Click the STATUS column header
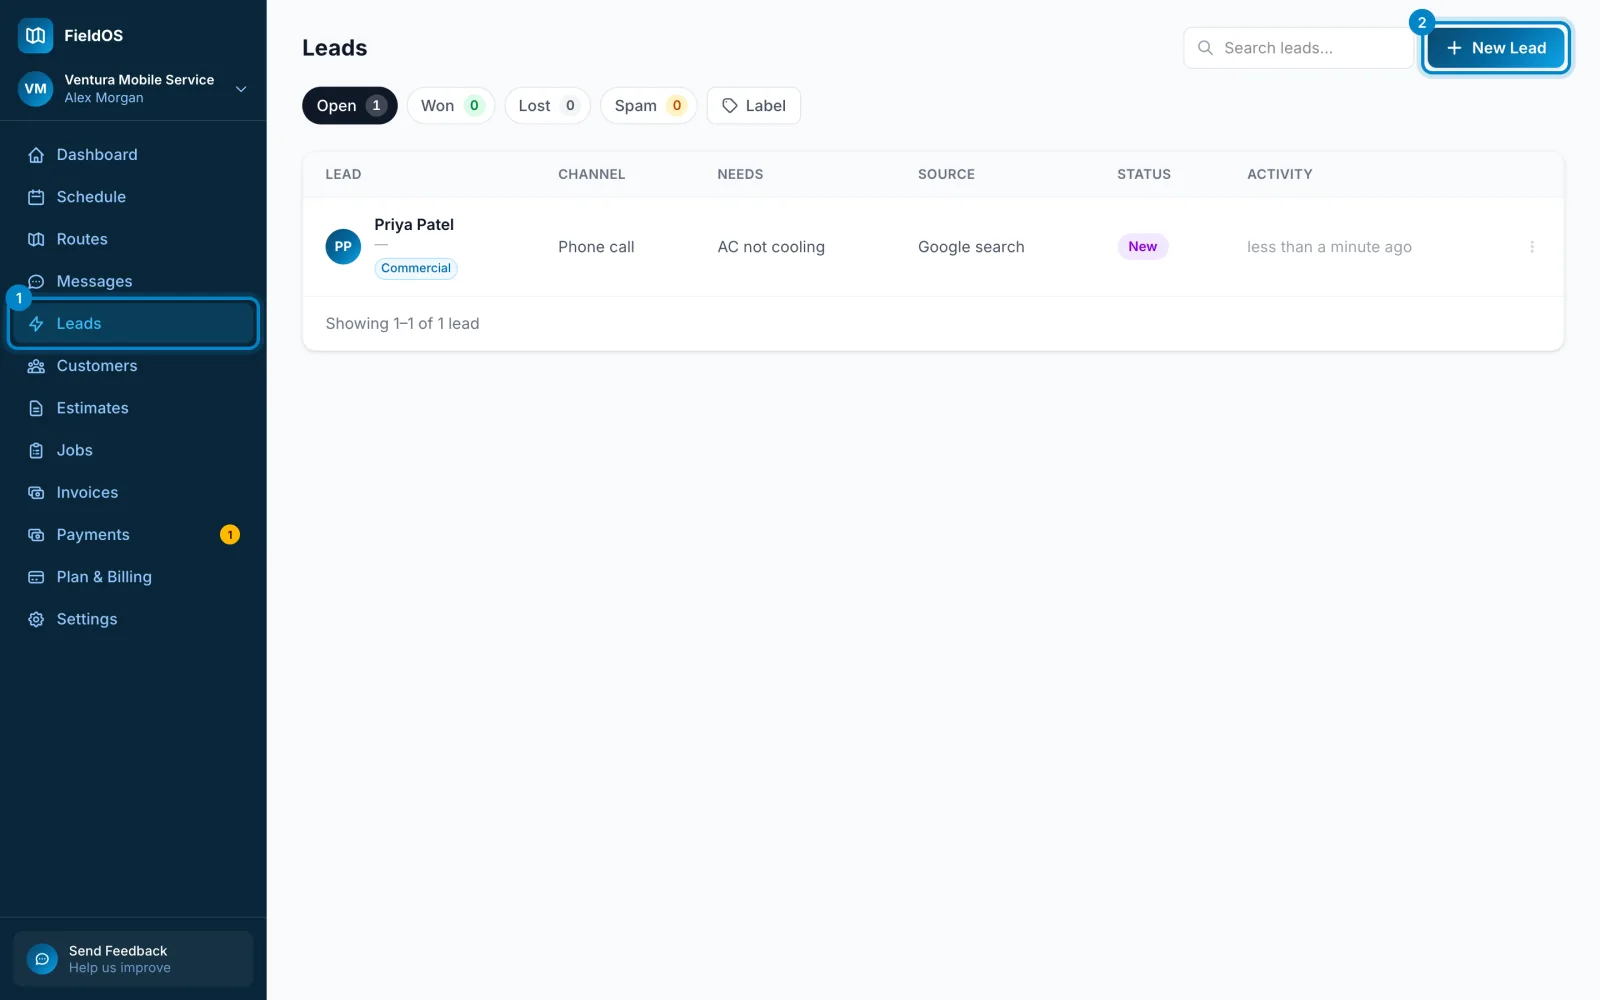Screen dimensions: 1600x1000 point(1144,174)
